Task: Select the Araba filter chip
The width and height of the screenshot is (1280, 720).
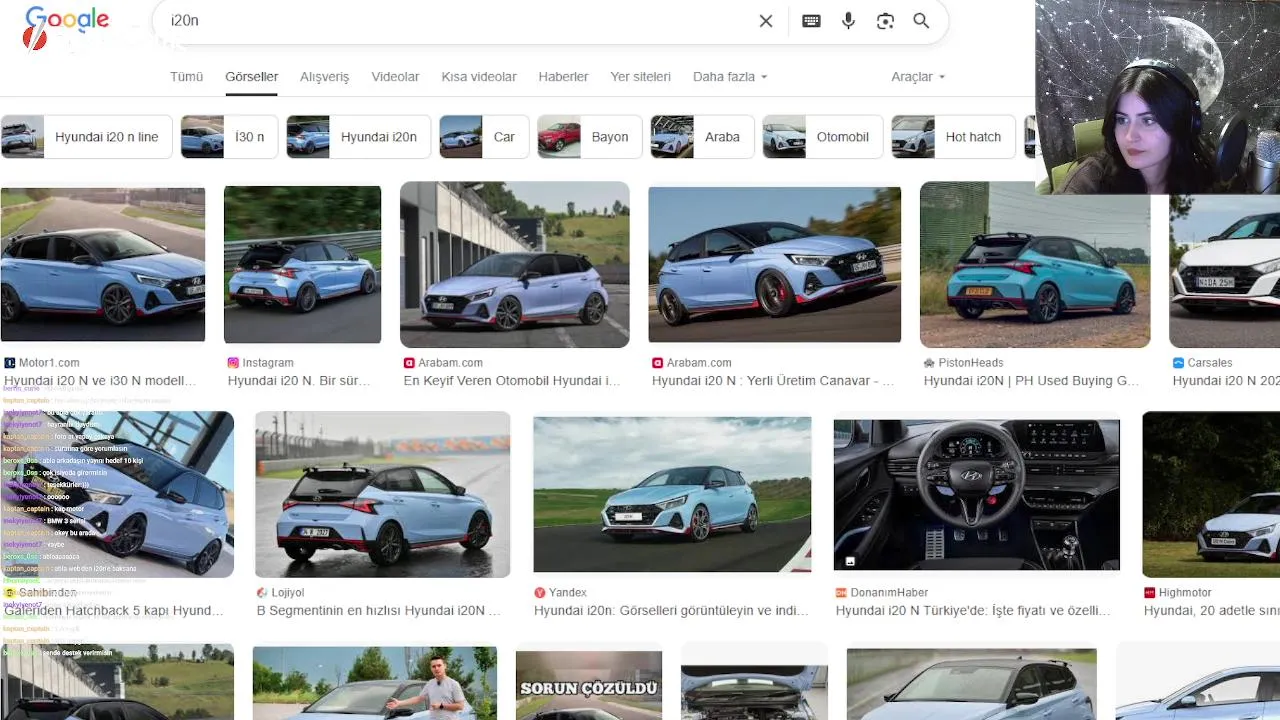Action: click(x=702, y=137)
